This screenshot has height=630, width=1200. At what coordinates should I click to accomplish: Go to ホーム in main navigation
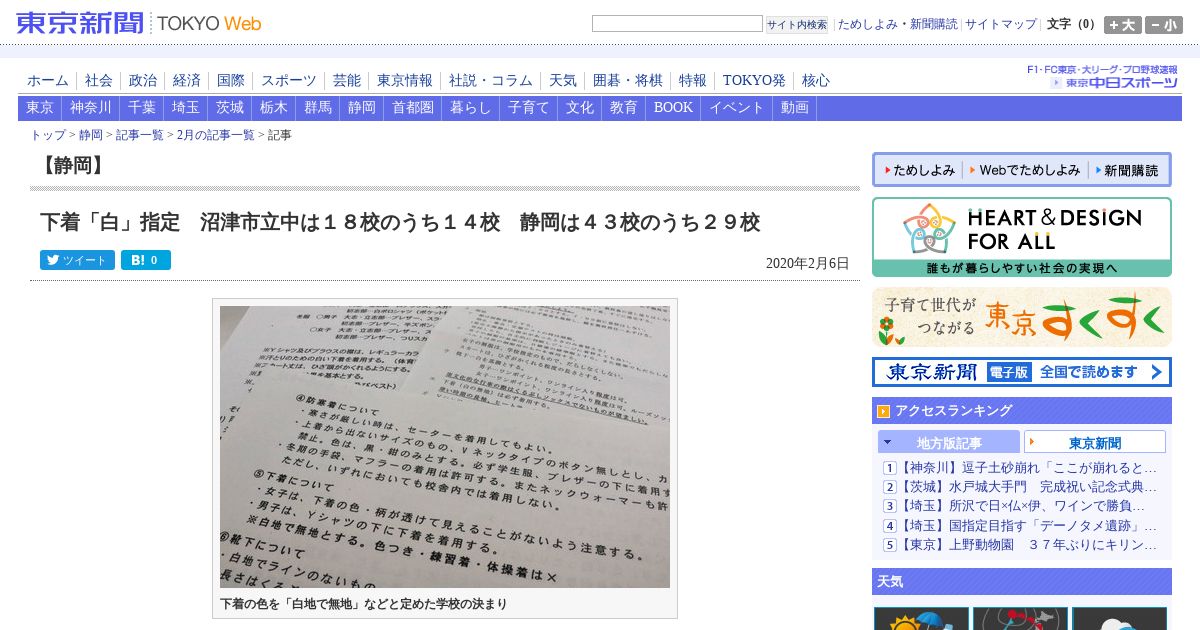click(48, 80)
